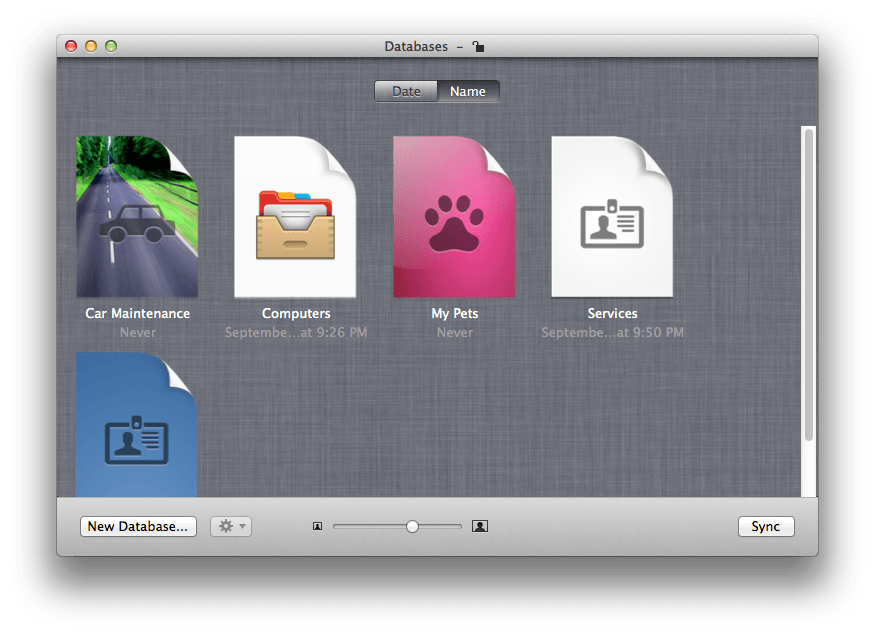Click 'Never' under Car Maintenance

(138, 333)
